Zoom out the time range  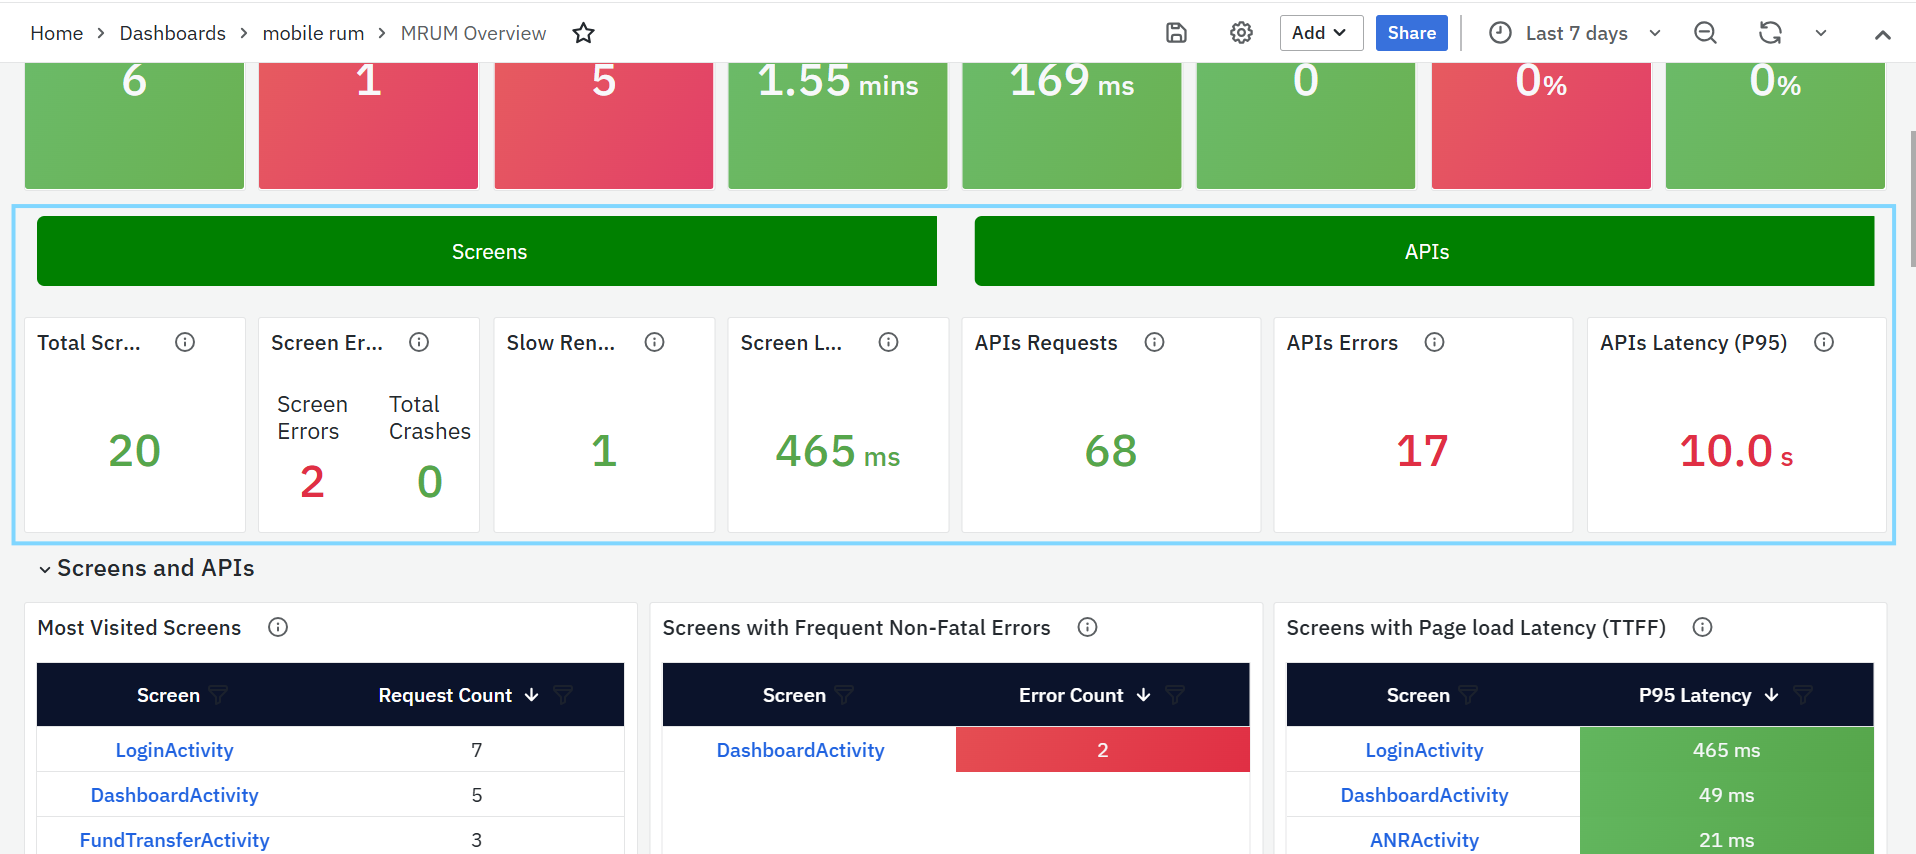1705,33
